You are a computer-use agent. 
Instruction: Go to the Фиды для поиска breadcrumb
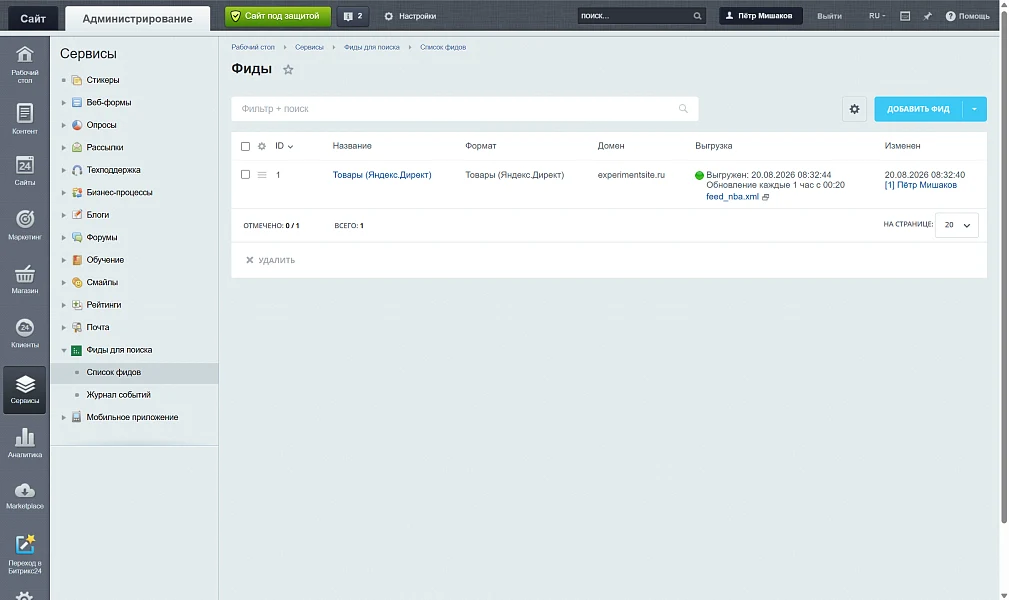(x=371, y=47)
